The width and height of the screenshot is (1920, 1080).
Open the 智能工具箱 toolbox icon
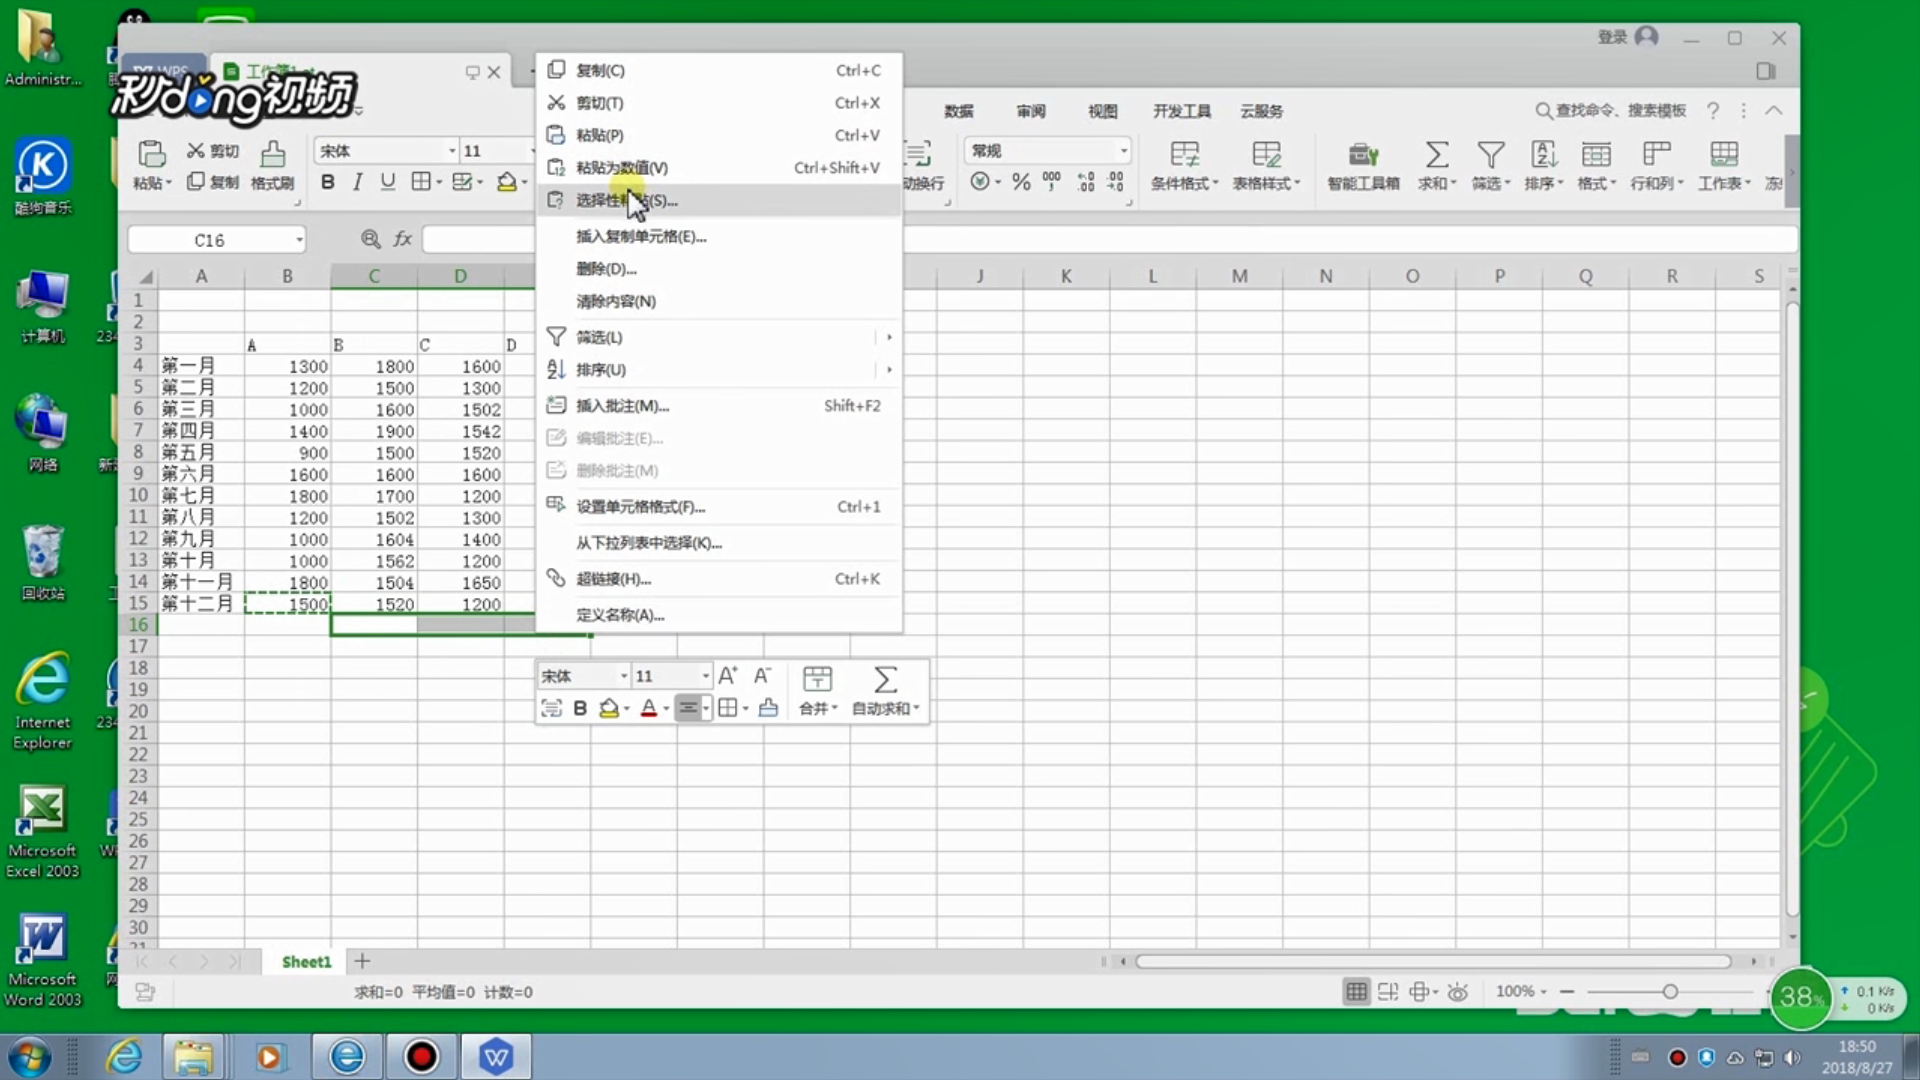(x=1362, y=155)
